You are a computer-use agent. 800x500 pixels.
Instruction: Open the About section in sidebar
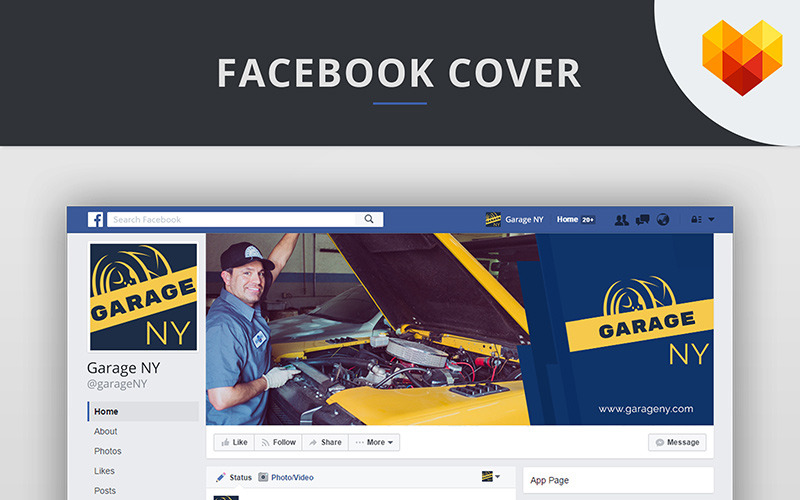(106, 431)
